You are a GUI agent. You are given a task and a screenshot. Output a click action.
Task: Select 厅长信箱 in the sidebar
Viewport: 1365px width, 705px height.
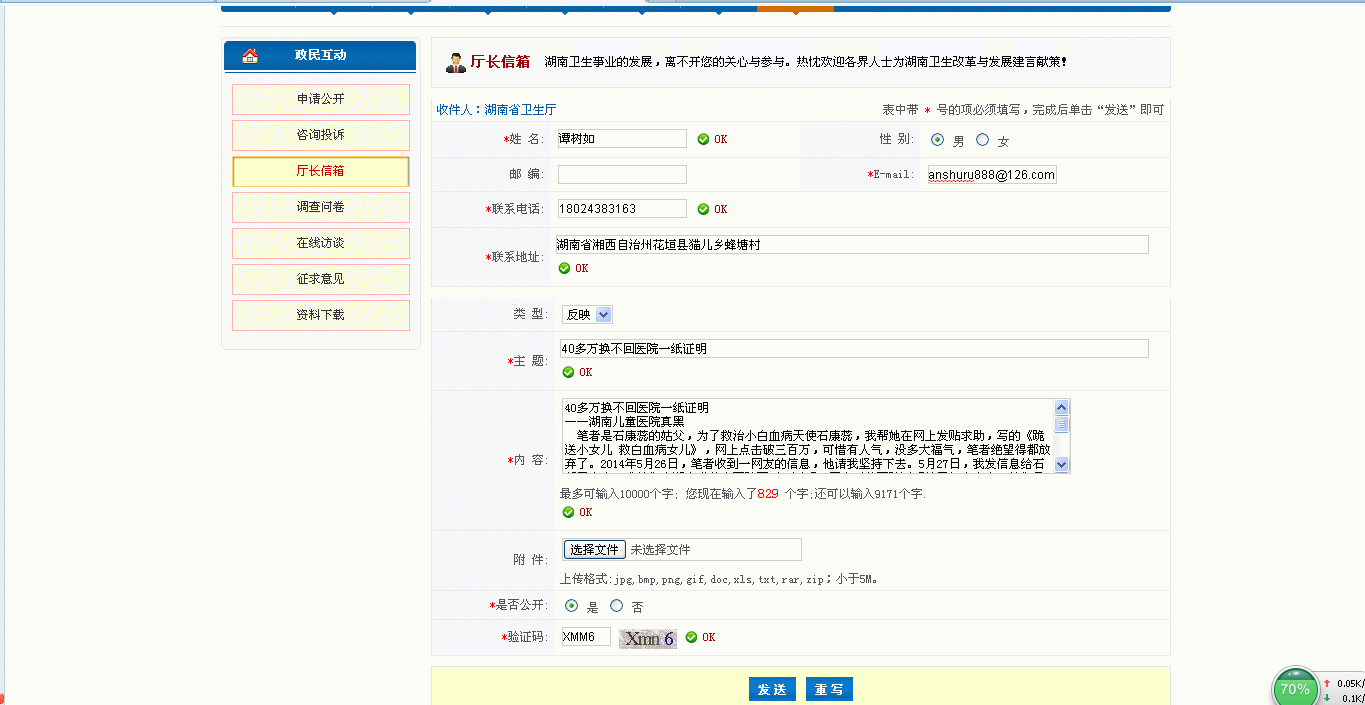[321, 171]
